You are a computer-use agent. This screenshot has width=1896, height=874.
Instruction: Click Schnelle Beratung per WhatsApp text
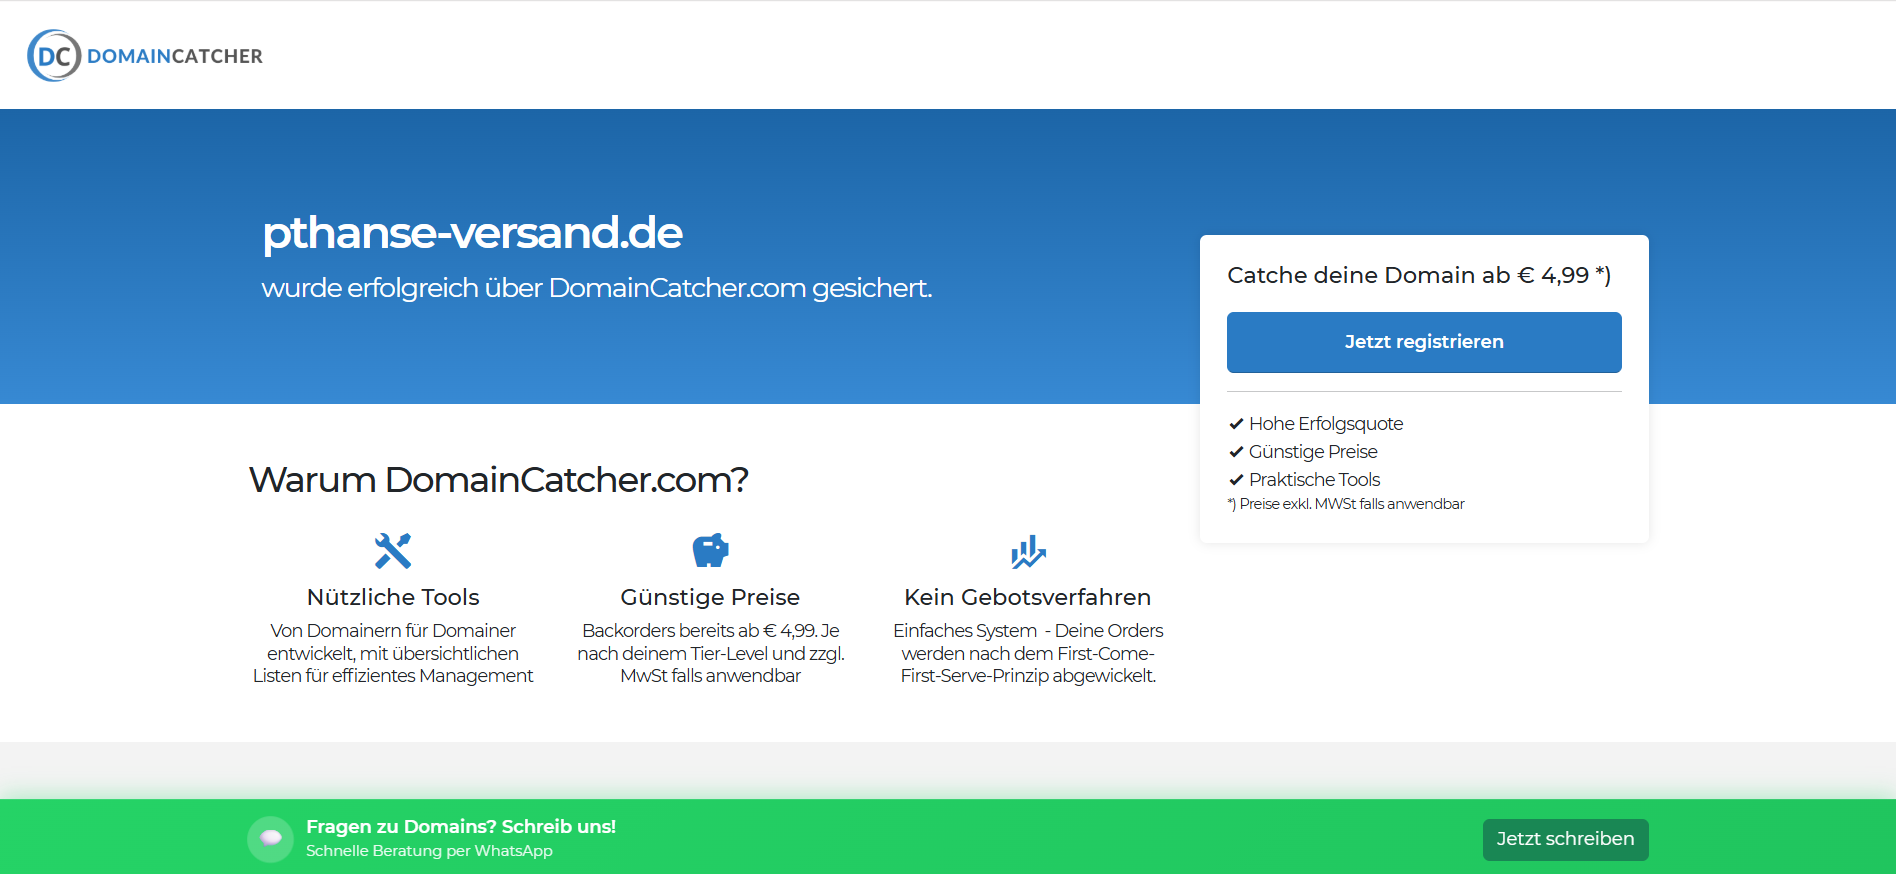pos(429,851)
